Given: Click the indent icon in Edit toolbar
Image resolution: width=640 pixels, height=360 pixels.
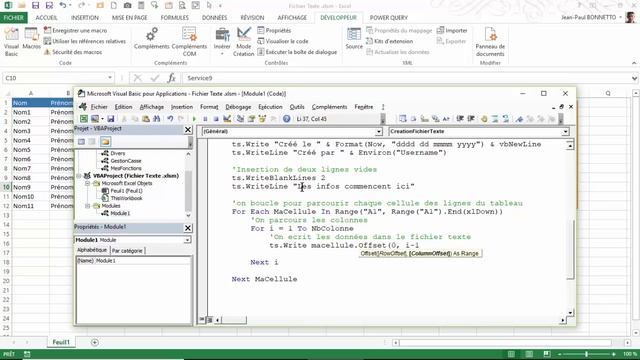Looking at the screenshot, I should [460, 119].
